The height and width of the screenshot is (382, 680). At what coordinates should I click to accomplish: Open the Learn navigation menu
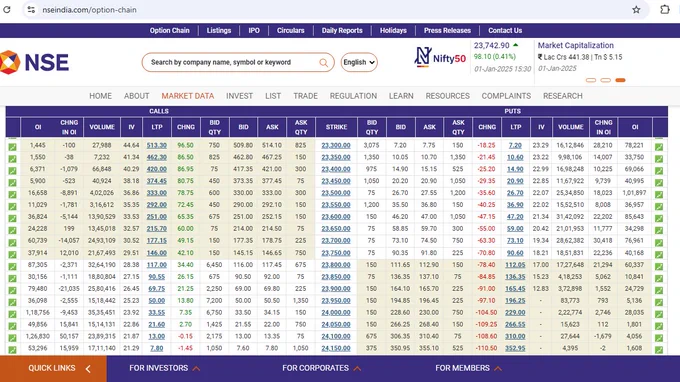[x=401, y=96]
